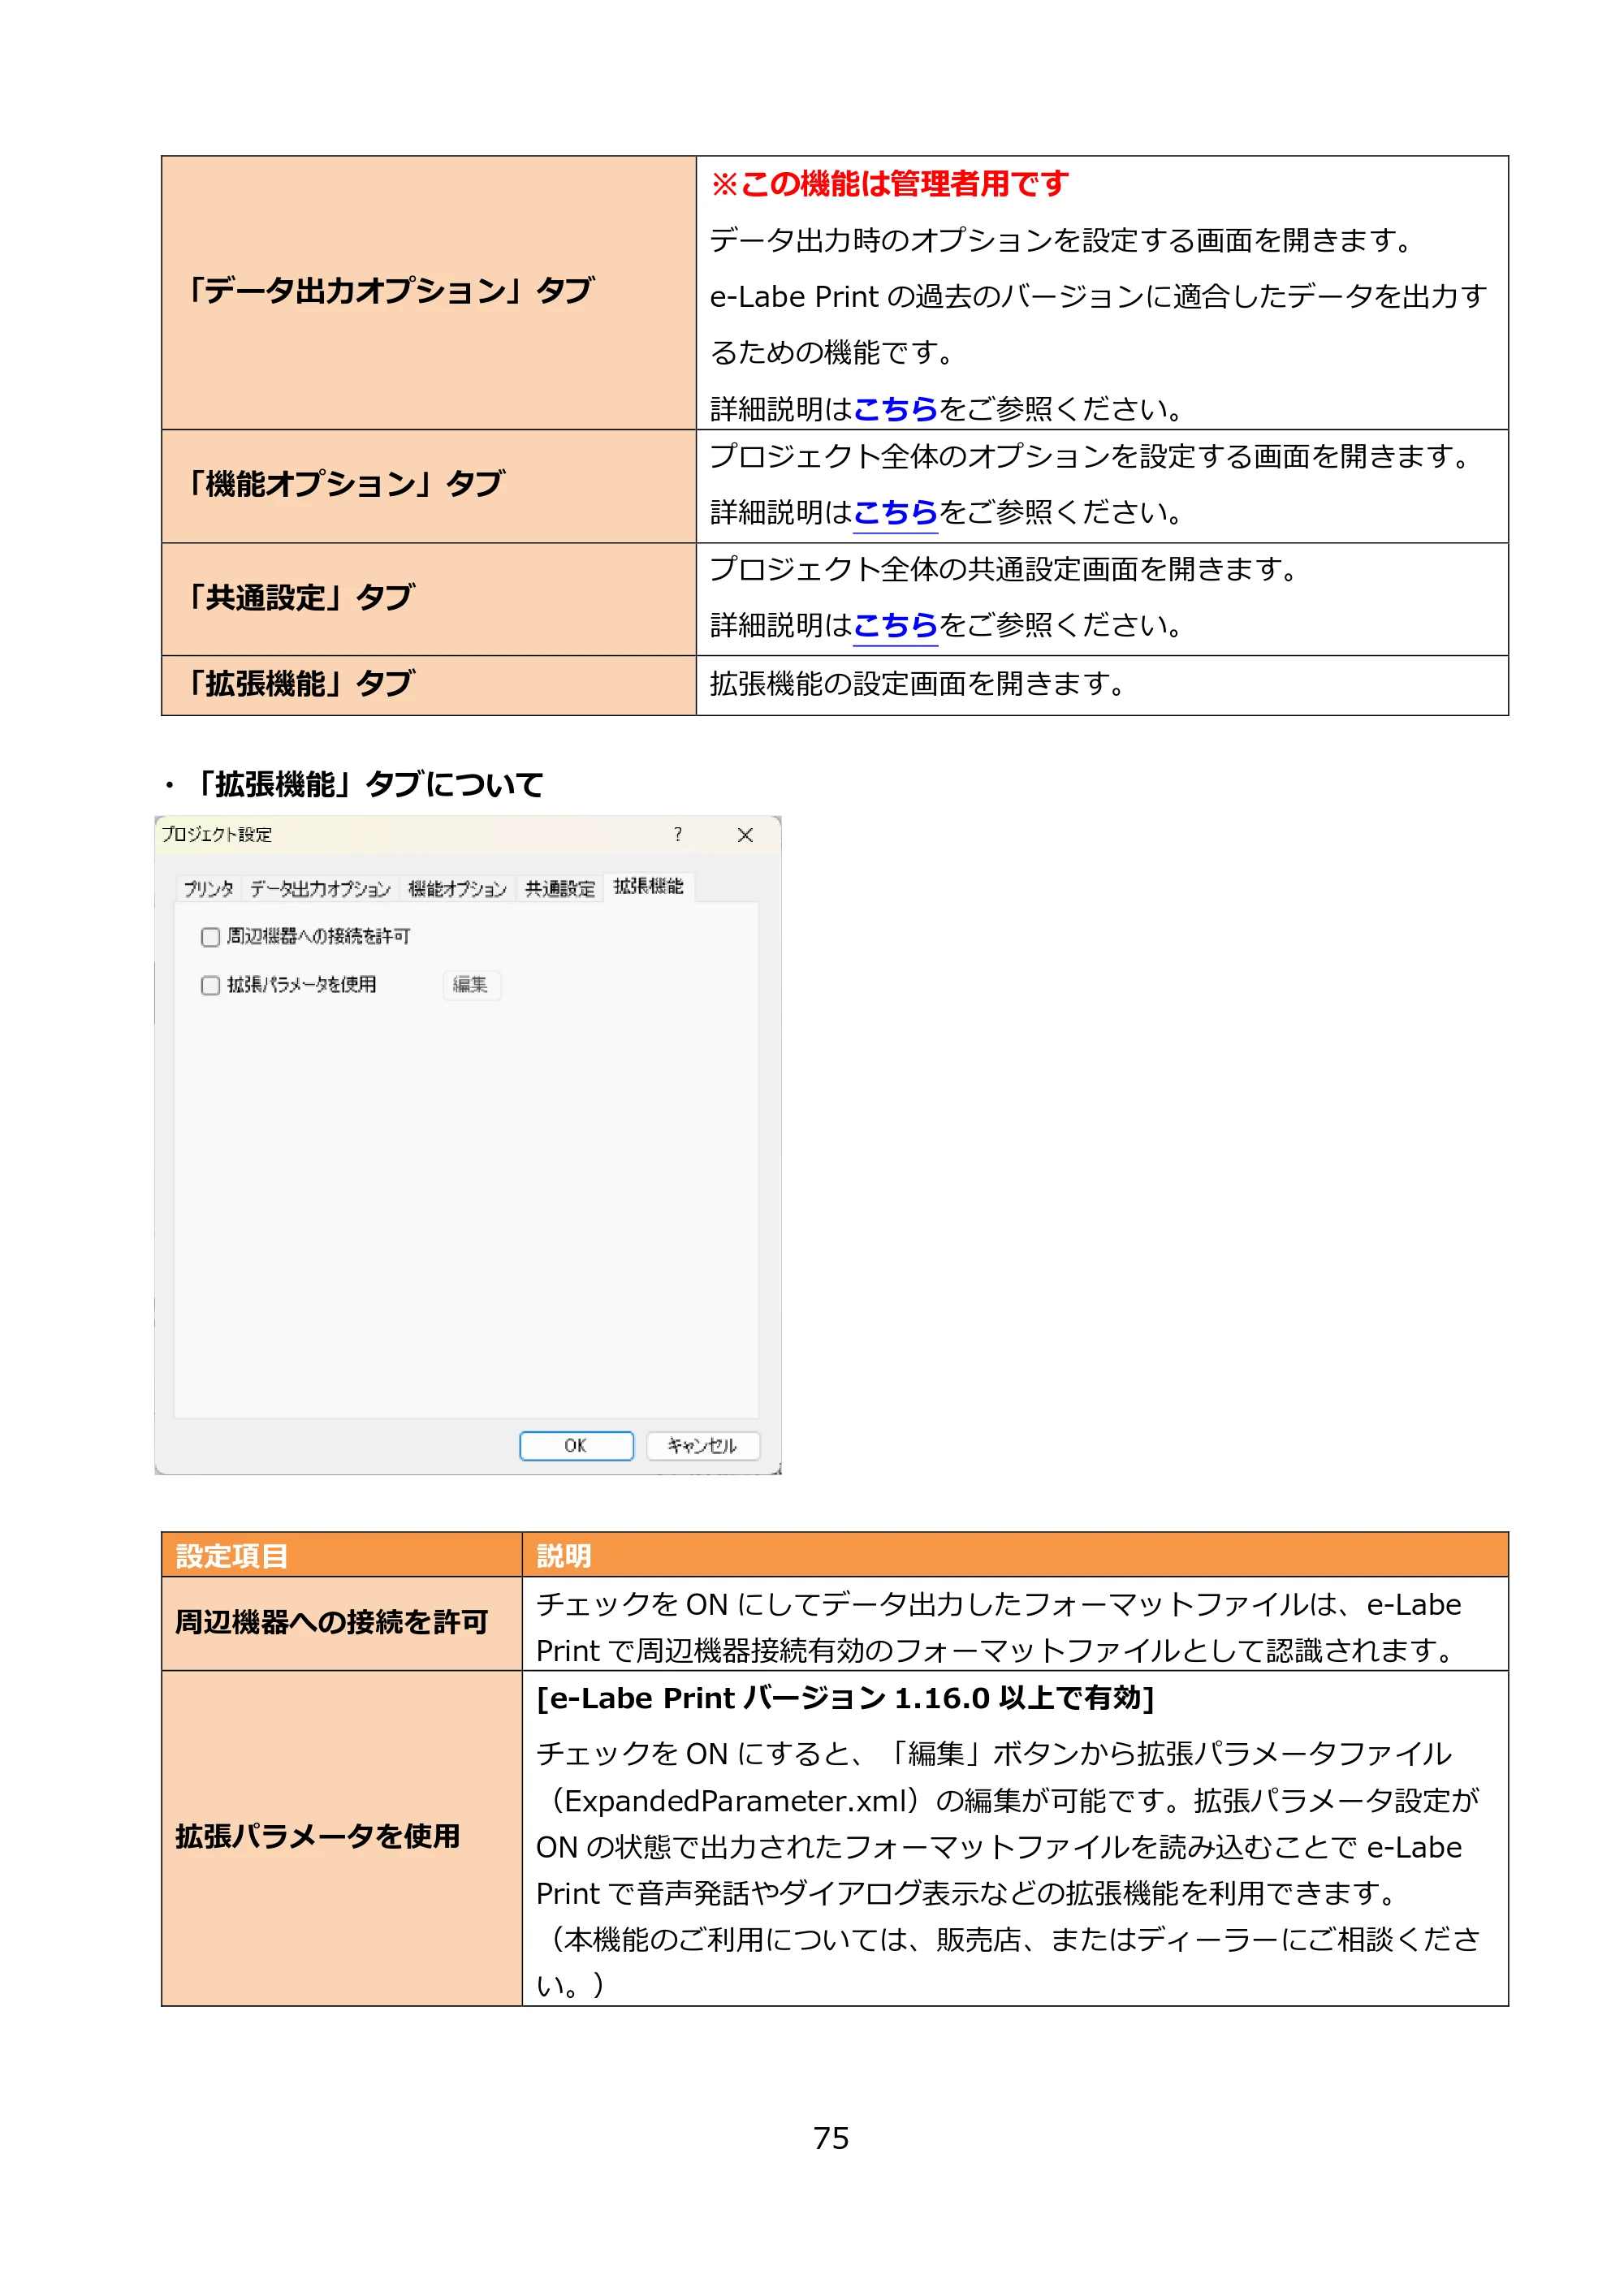Close the プロジェクト設定 dialog
The image size is (1624, 2296).
(x=745, y=835)
